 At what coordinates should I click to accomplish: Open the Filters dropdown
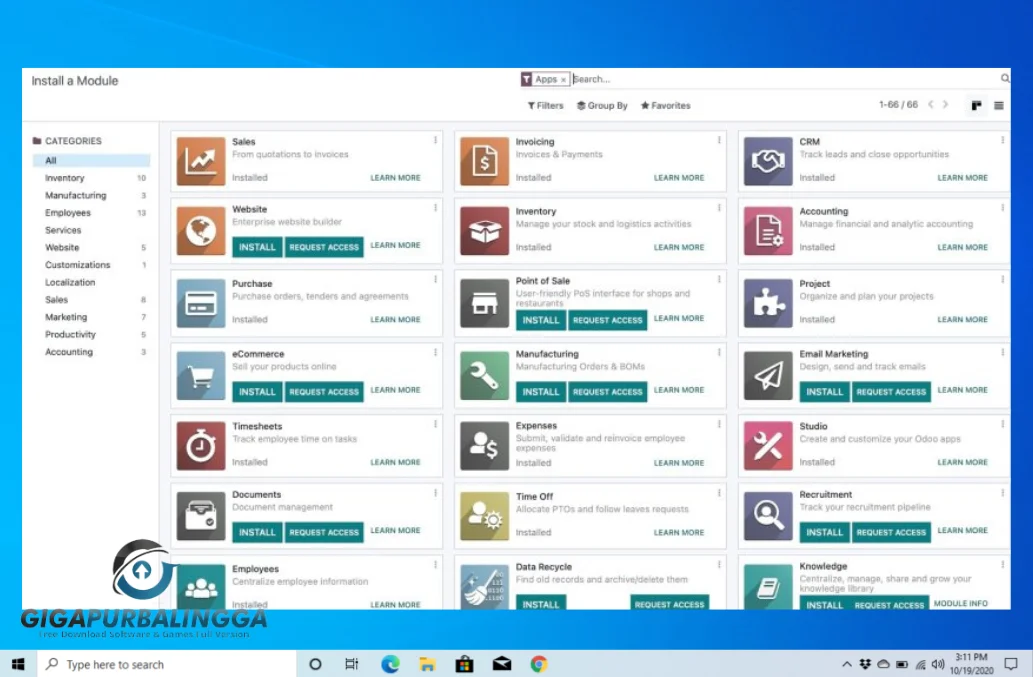tap(546, 105)
